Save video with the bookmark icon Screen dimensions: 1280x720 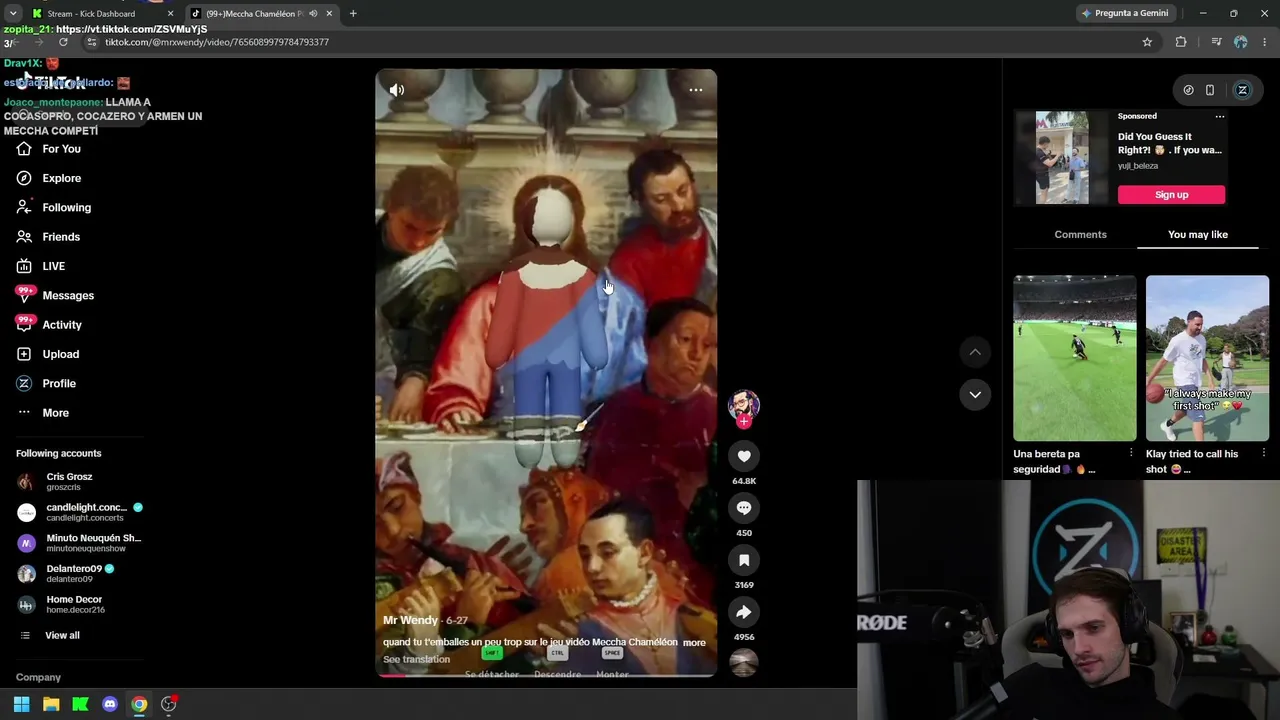tap(744, 560)
